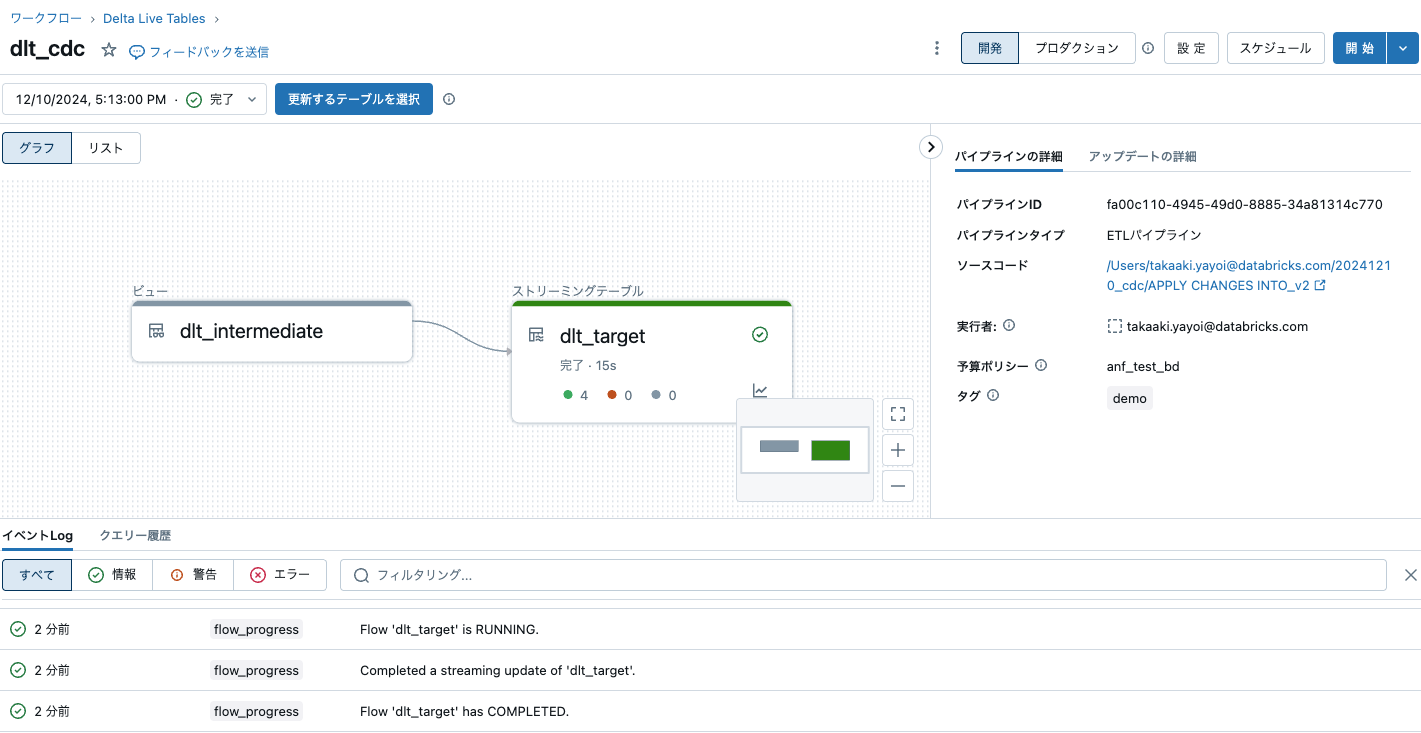Screen dimensions: 1421x733
Task: Select クエリー履歴 tab
Action: click(x=135, y=536)
